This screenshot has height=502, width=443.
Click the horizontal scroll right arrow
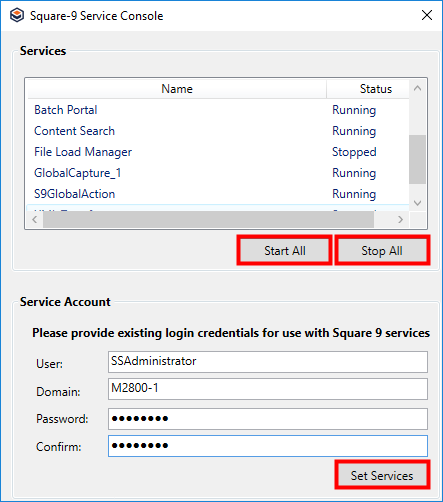(400, 219)
